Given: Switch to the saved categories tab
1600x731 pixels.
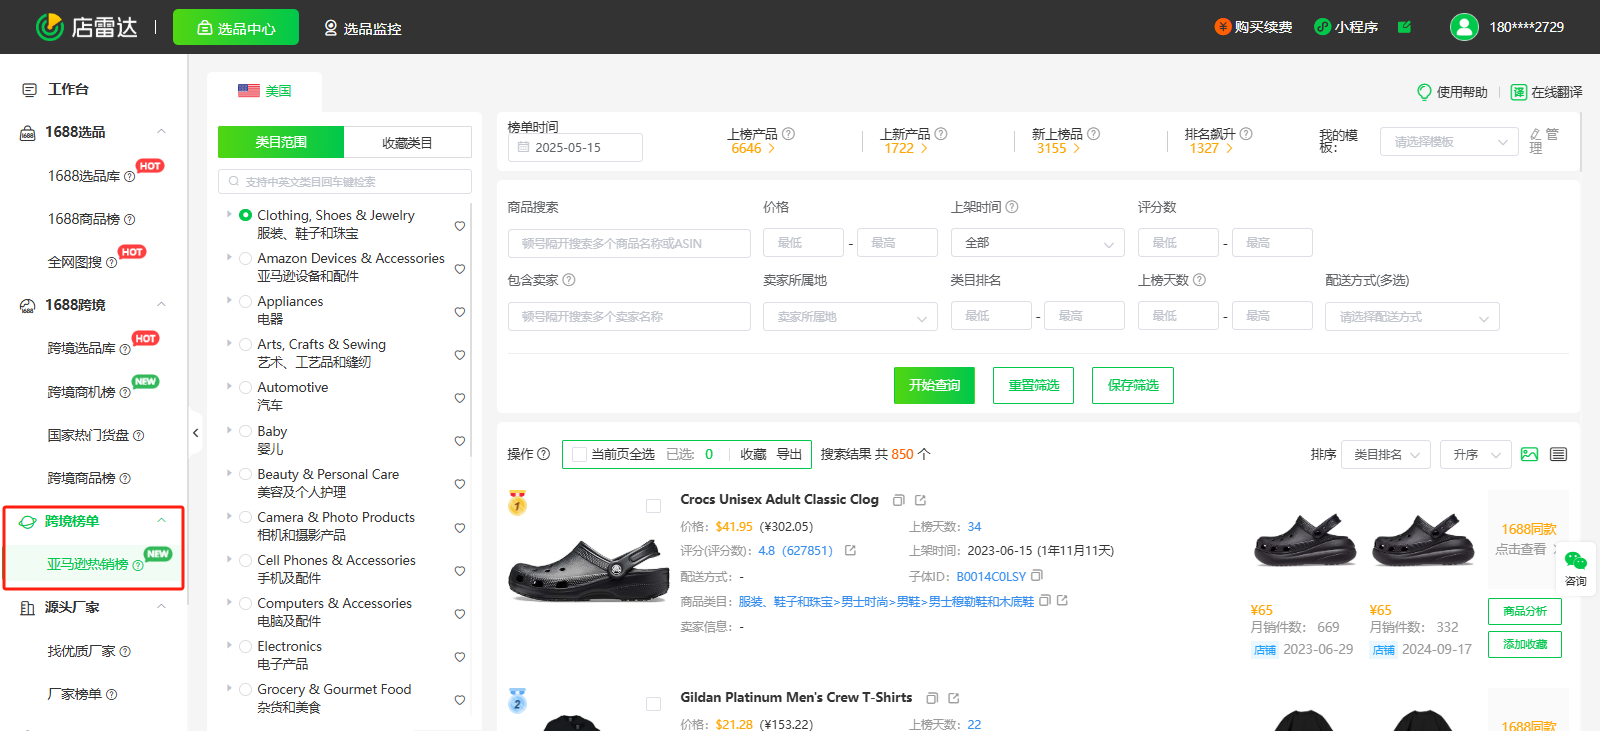Looking at the screenshot, I should tap(407, 143).
